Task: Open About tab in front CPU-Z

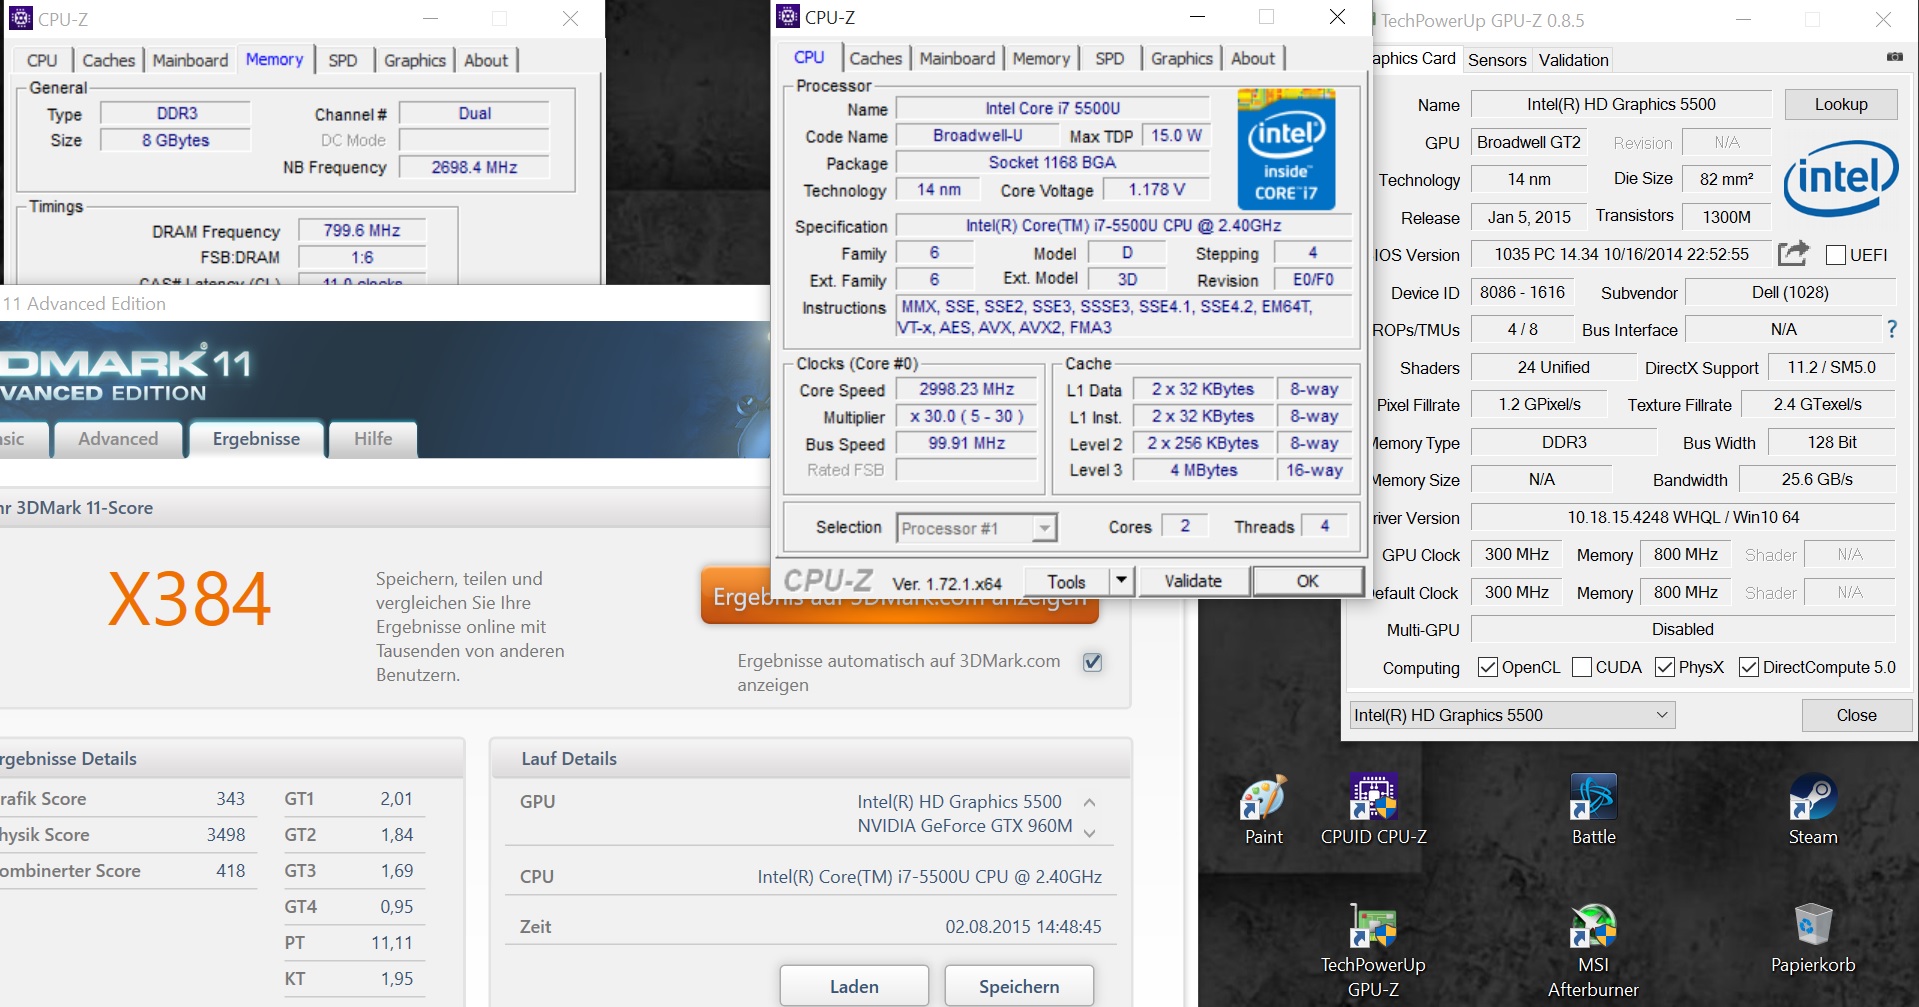Action: (1253, 58)
